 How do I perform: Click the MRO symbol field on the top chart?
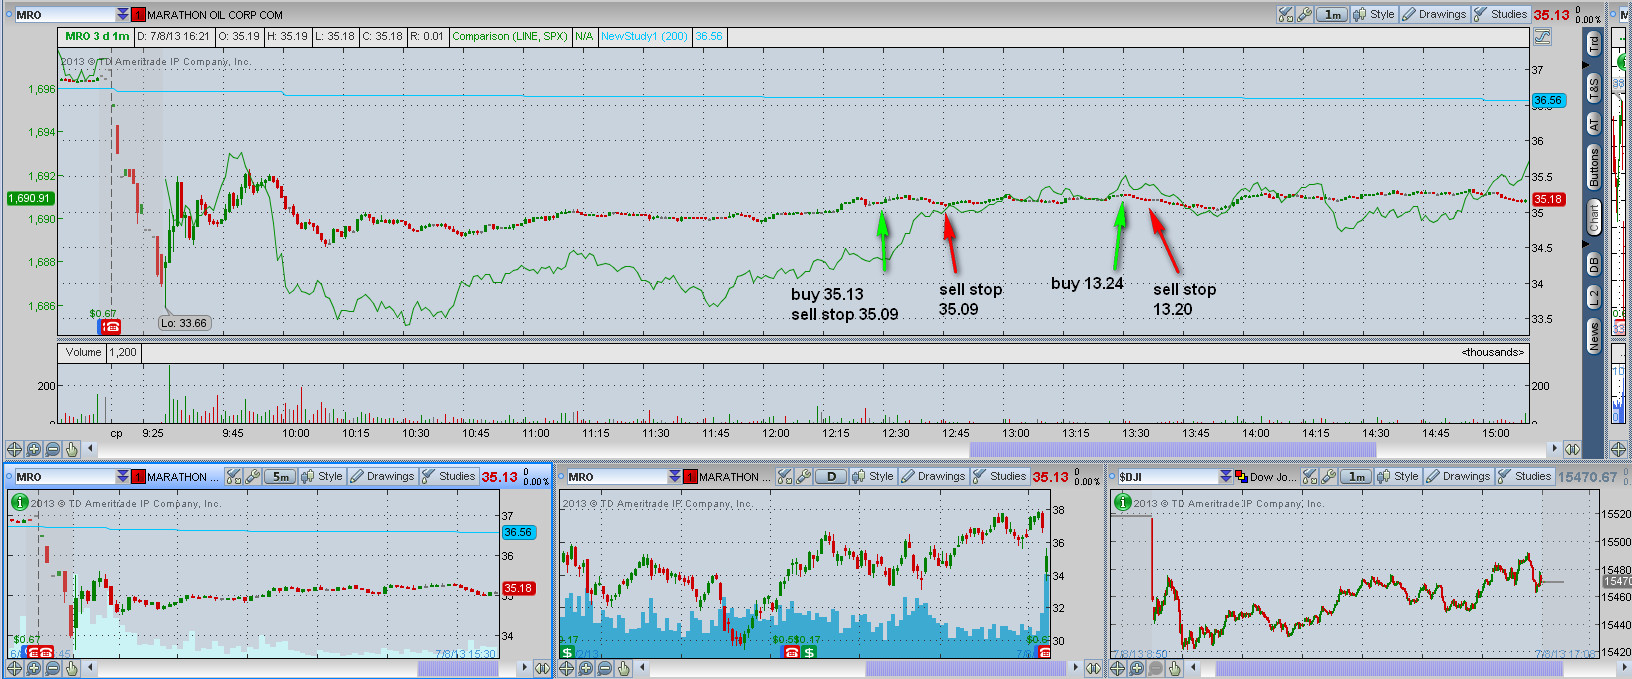pos(65,15)
